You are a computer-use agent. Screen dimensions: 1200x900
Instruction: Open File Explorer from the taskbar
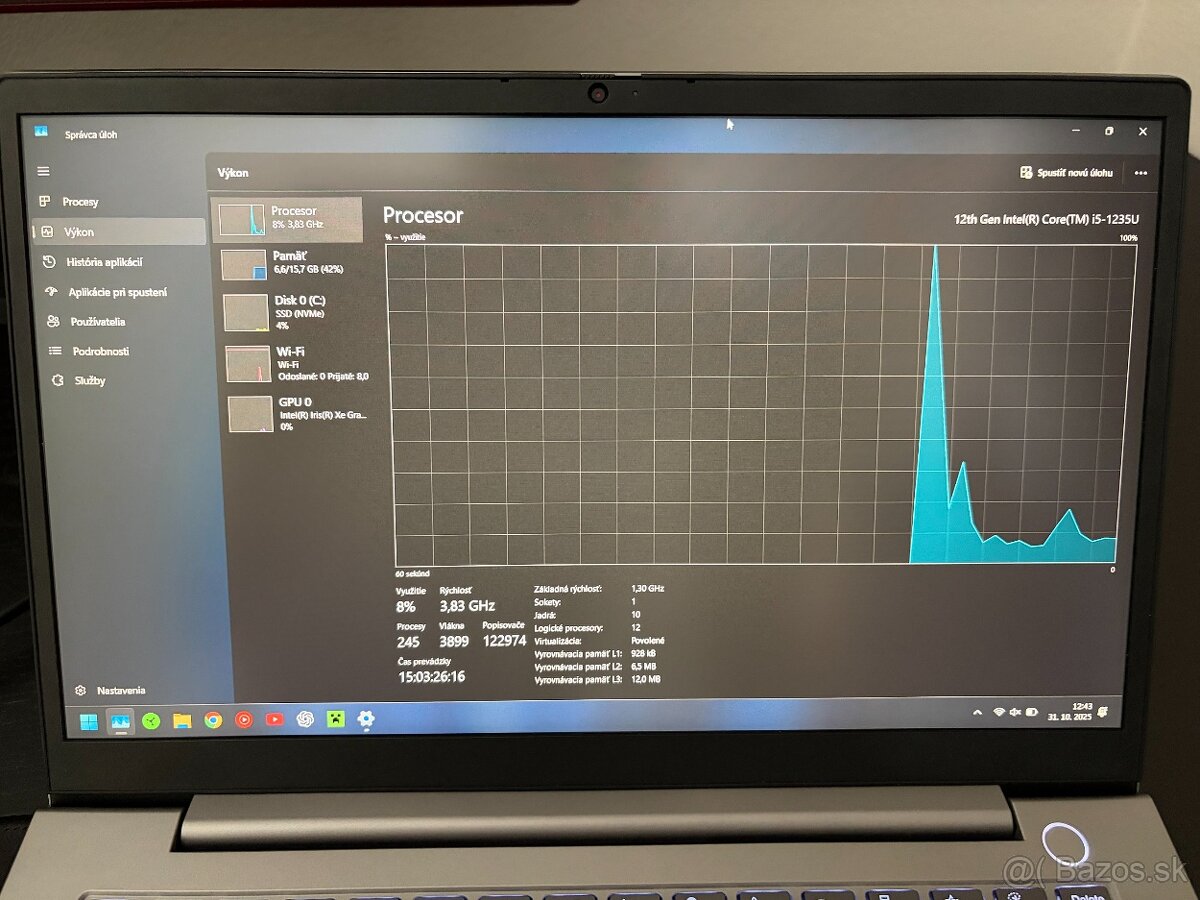pos(181,719)
